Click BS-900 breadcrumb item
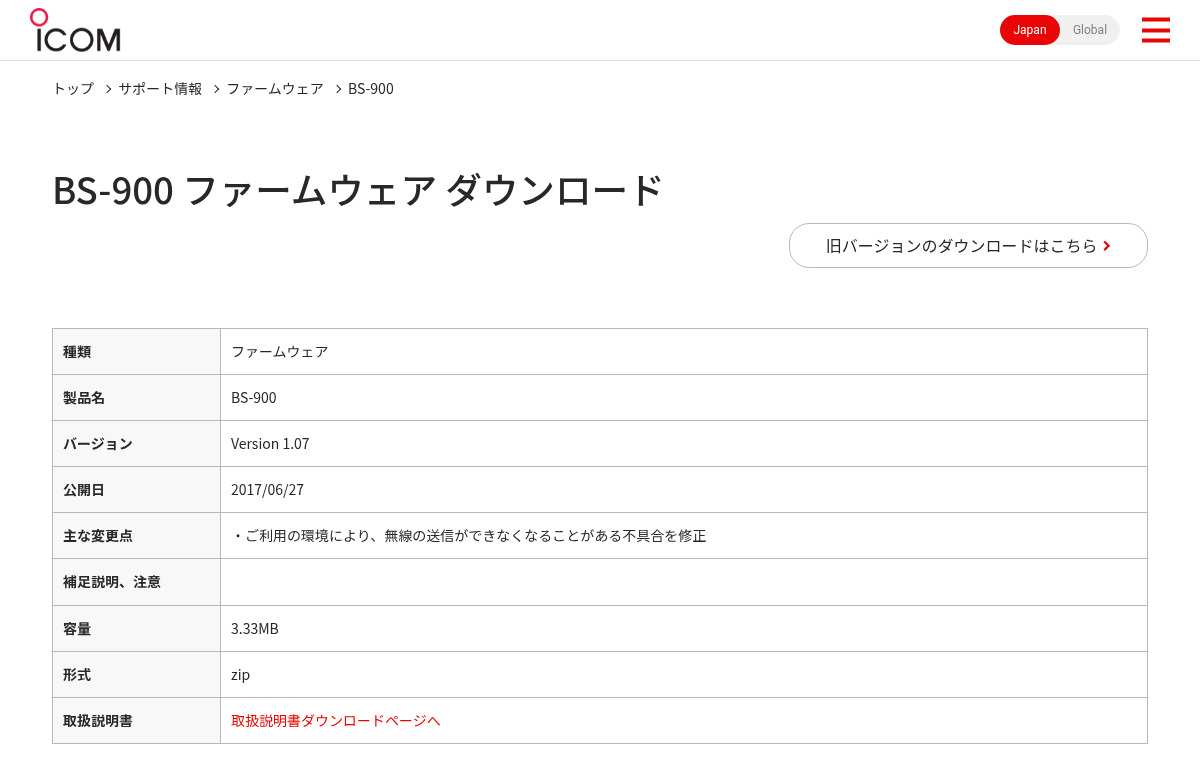Viewport: 1200px width, 757px height. pos(371,88)
